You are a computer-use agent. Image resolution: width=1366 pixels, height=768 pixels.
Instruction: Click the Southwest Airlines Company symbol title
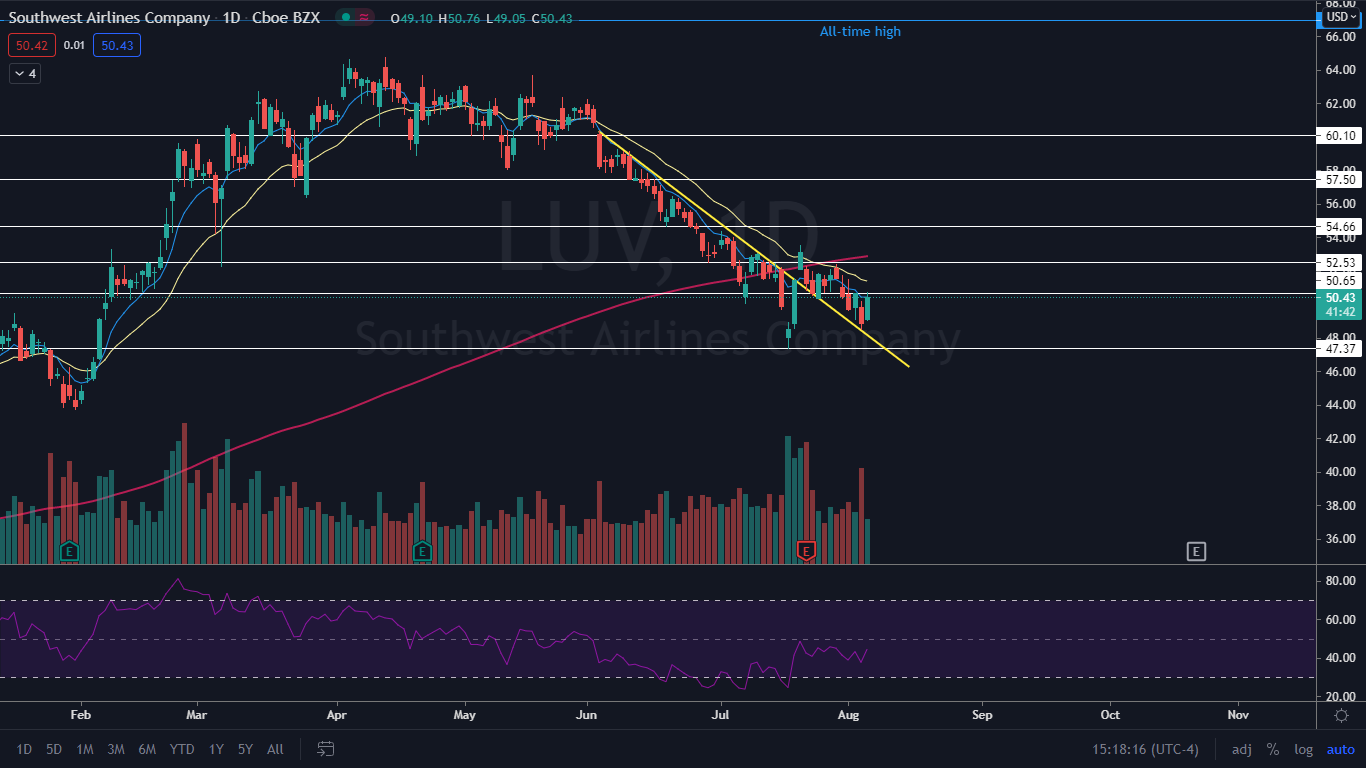(110, 18)
